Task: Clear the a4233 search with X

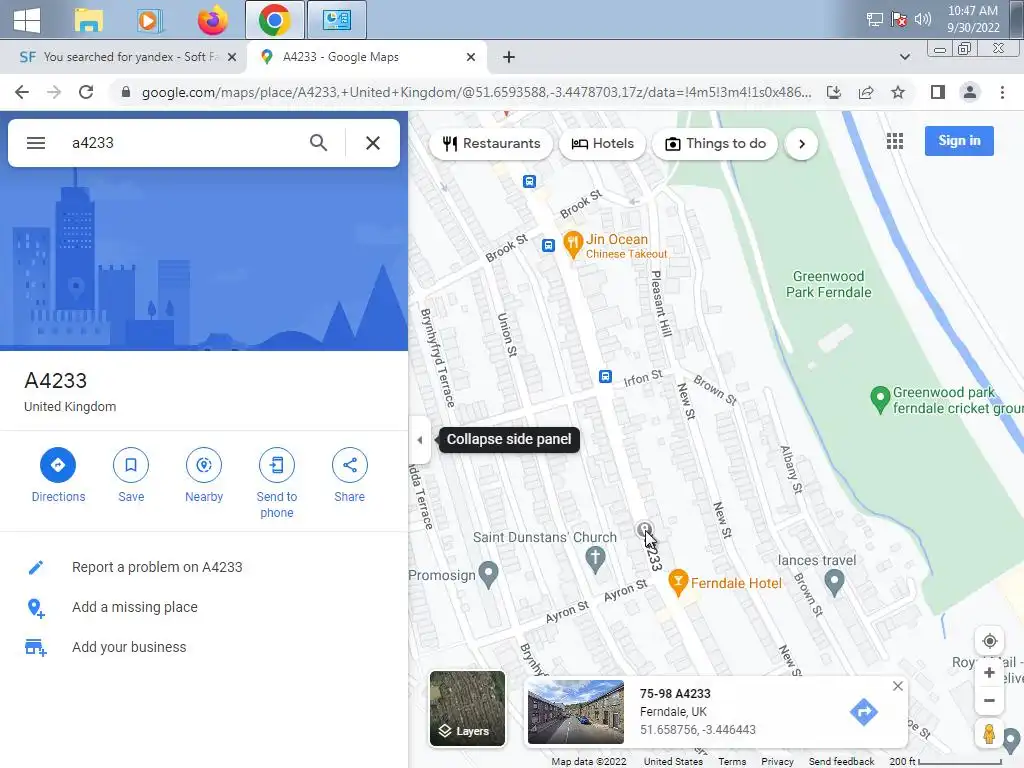Action: pos(373,143)
